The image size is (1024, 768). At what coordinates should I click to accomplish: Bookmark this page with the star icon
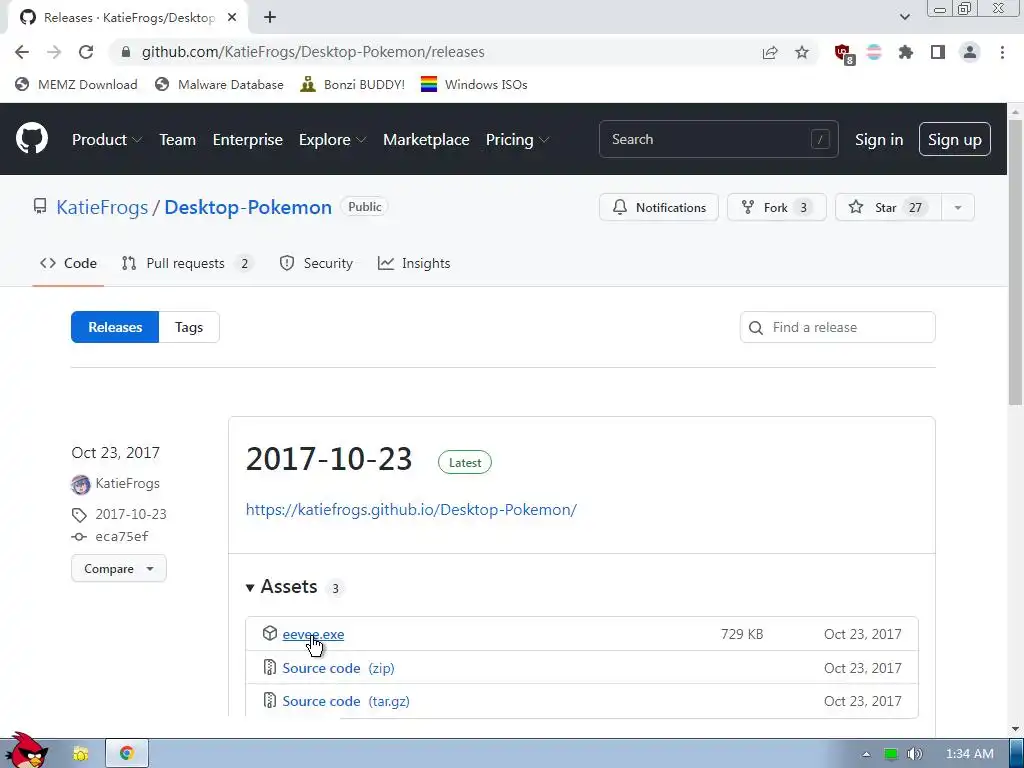tap(802, 52)
